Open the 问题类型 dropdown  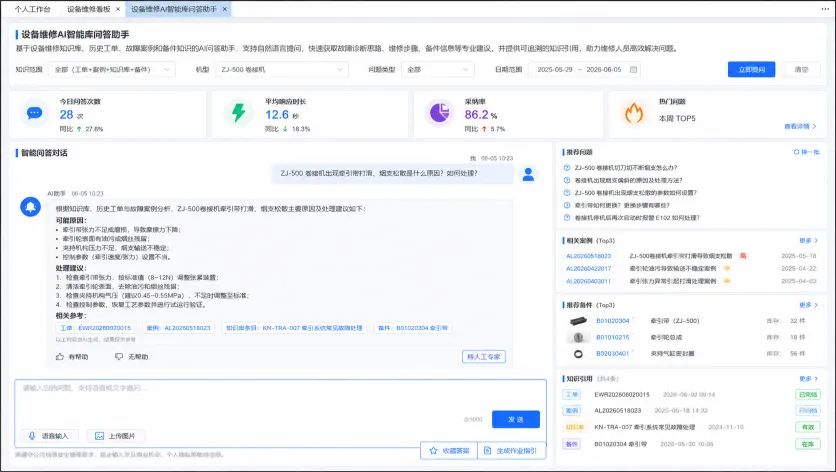(x=437, y=69)
